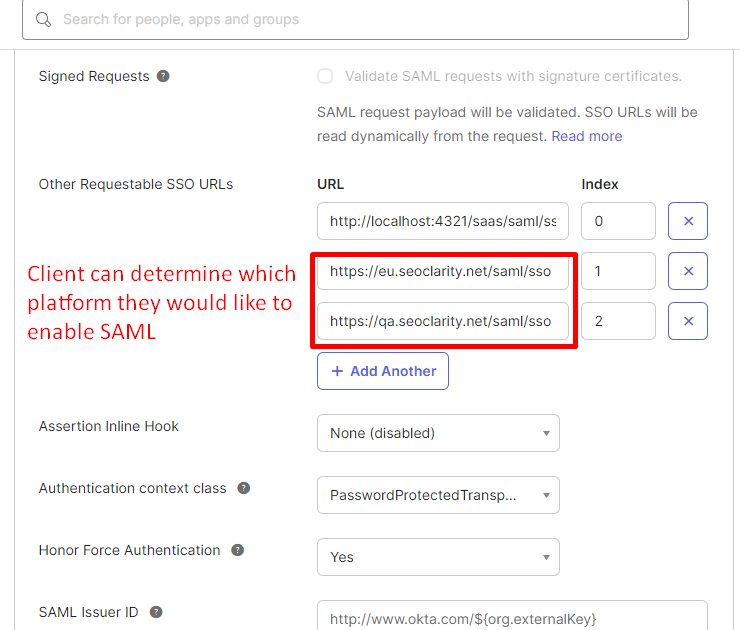
Task: Click SAML Issuer ID help icon
Action: [x=156, y=612]
